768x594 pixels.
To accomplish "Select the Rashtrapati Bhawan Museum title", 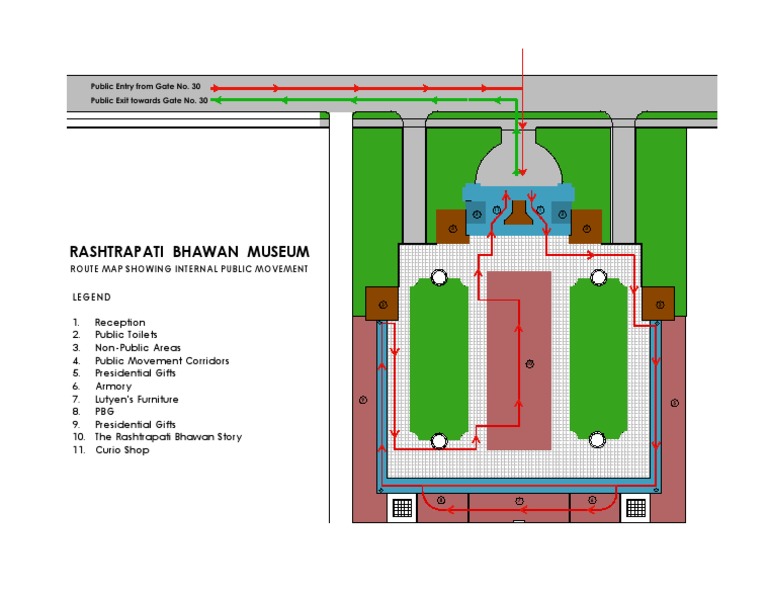I will 189,252.
